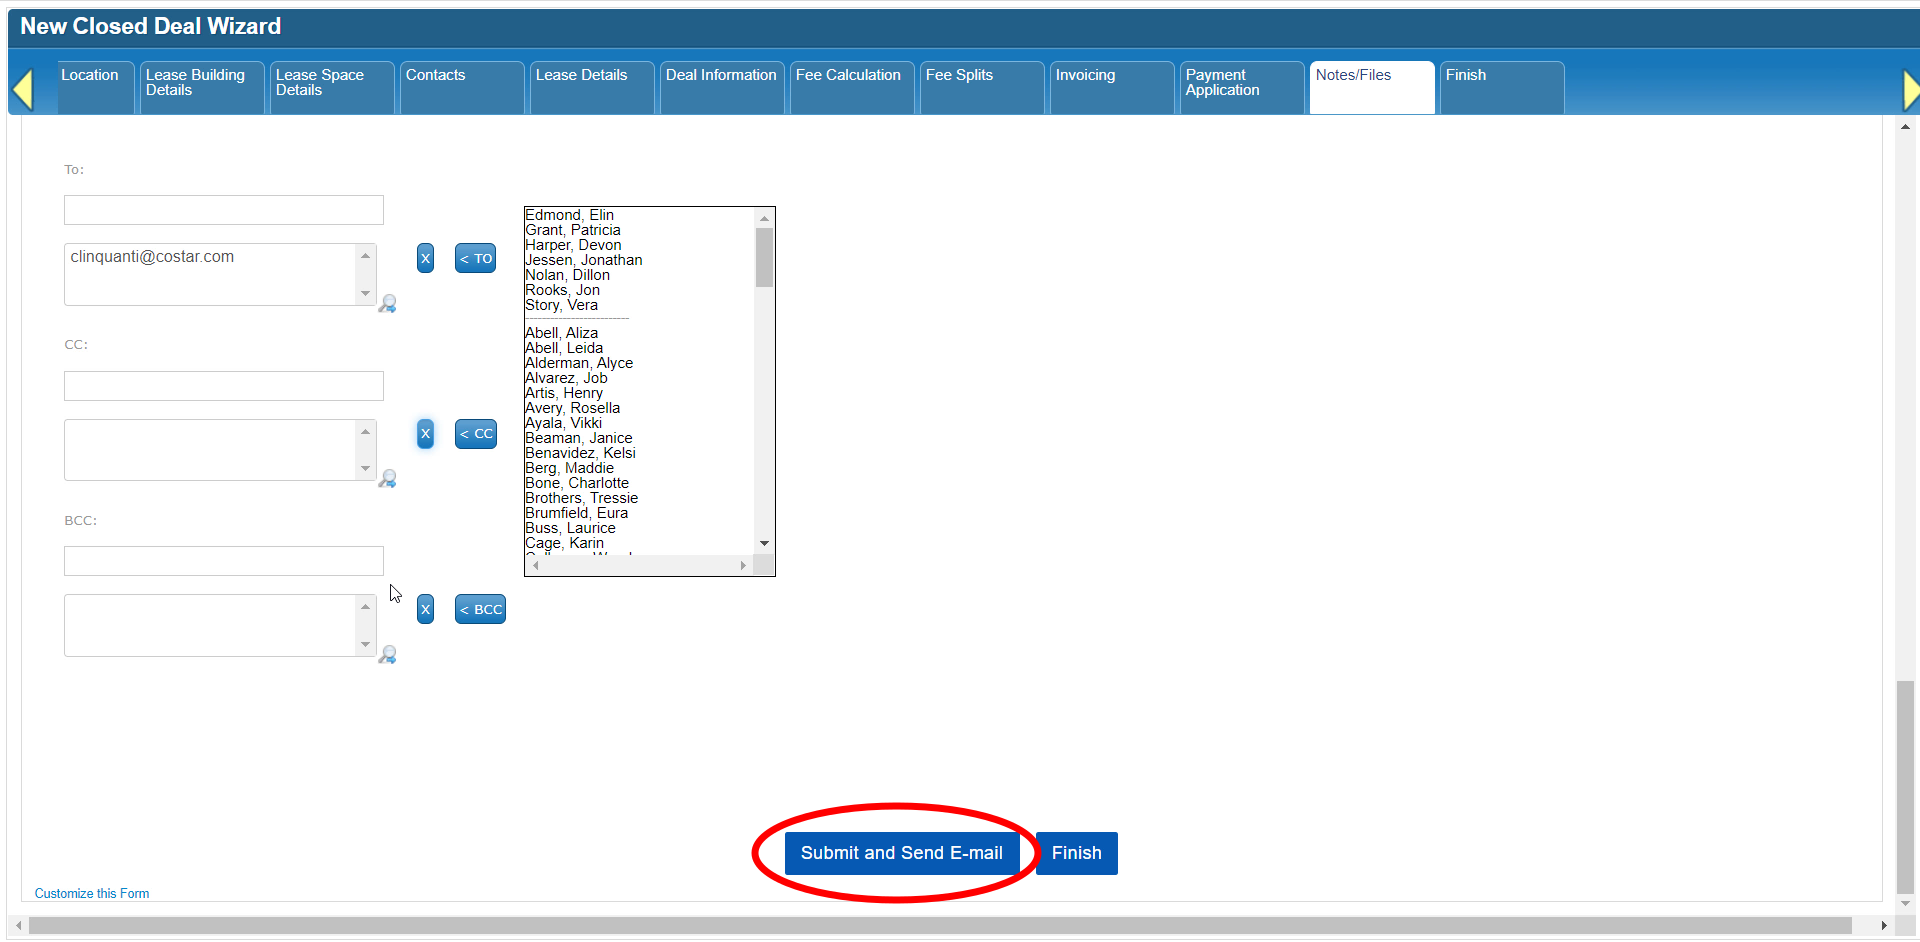1920x942 pixels.
Task: Add selected contact with < BCC button
Action: pos(480,609)
